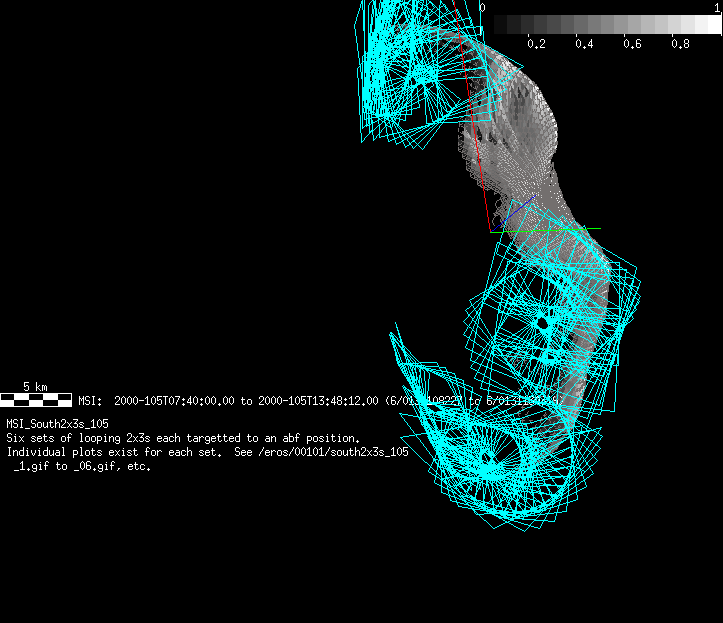Click the 0.2 tick label on colorbar
This screenshot has width=723, height=623.
click(536, 44)
